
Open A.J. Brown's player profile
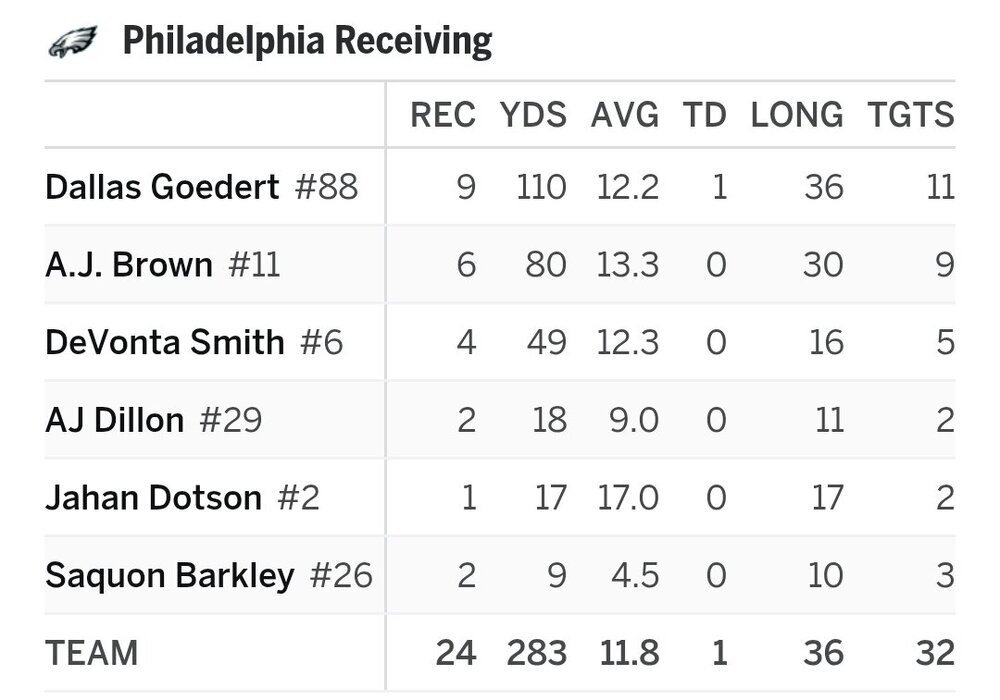point(129,265)
